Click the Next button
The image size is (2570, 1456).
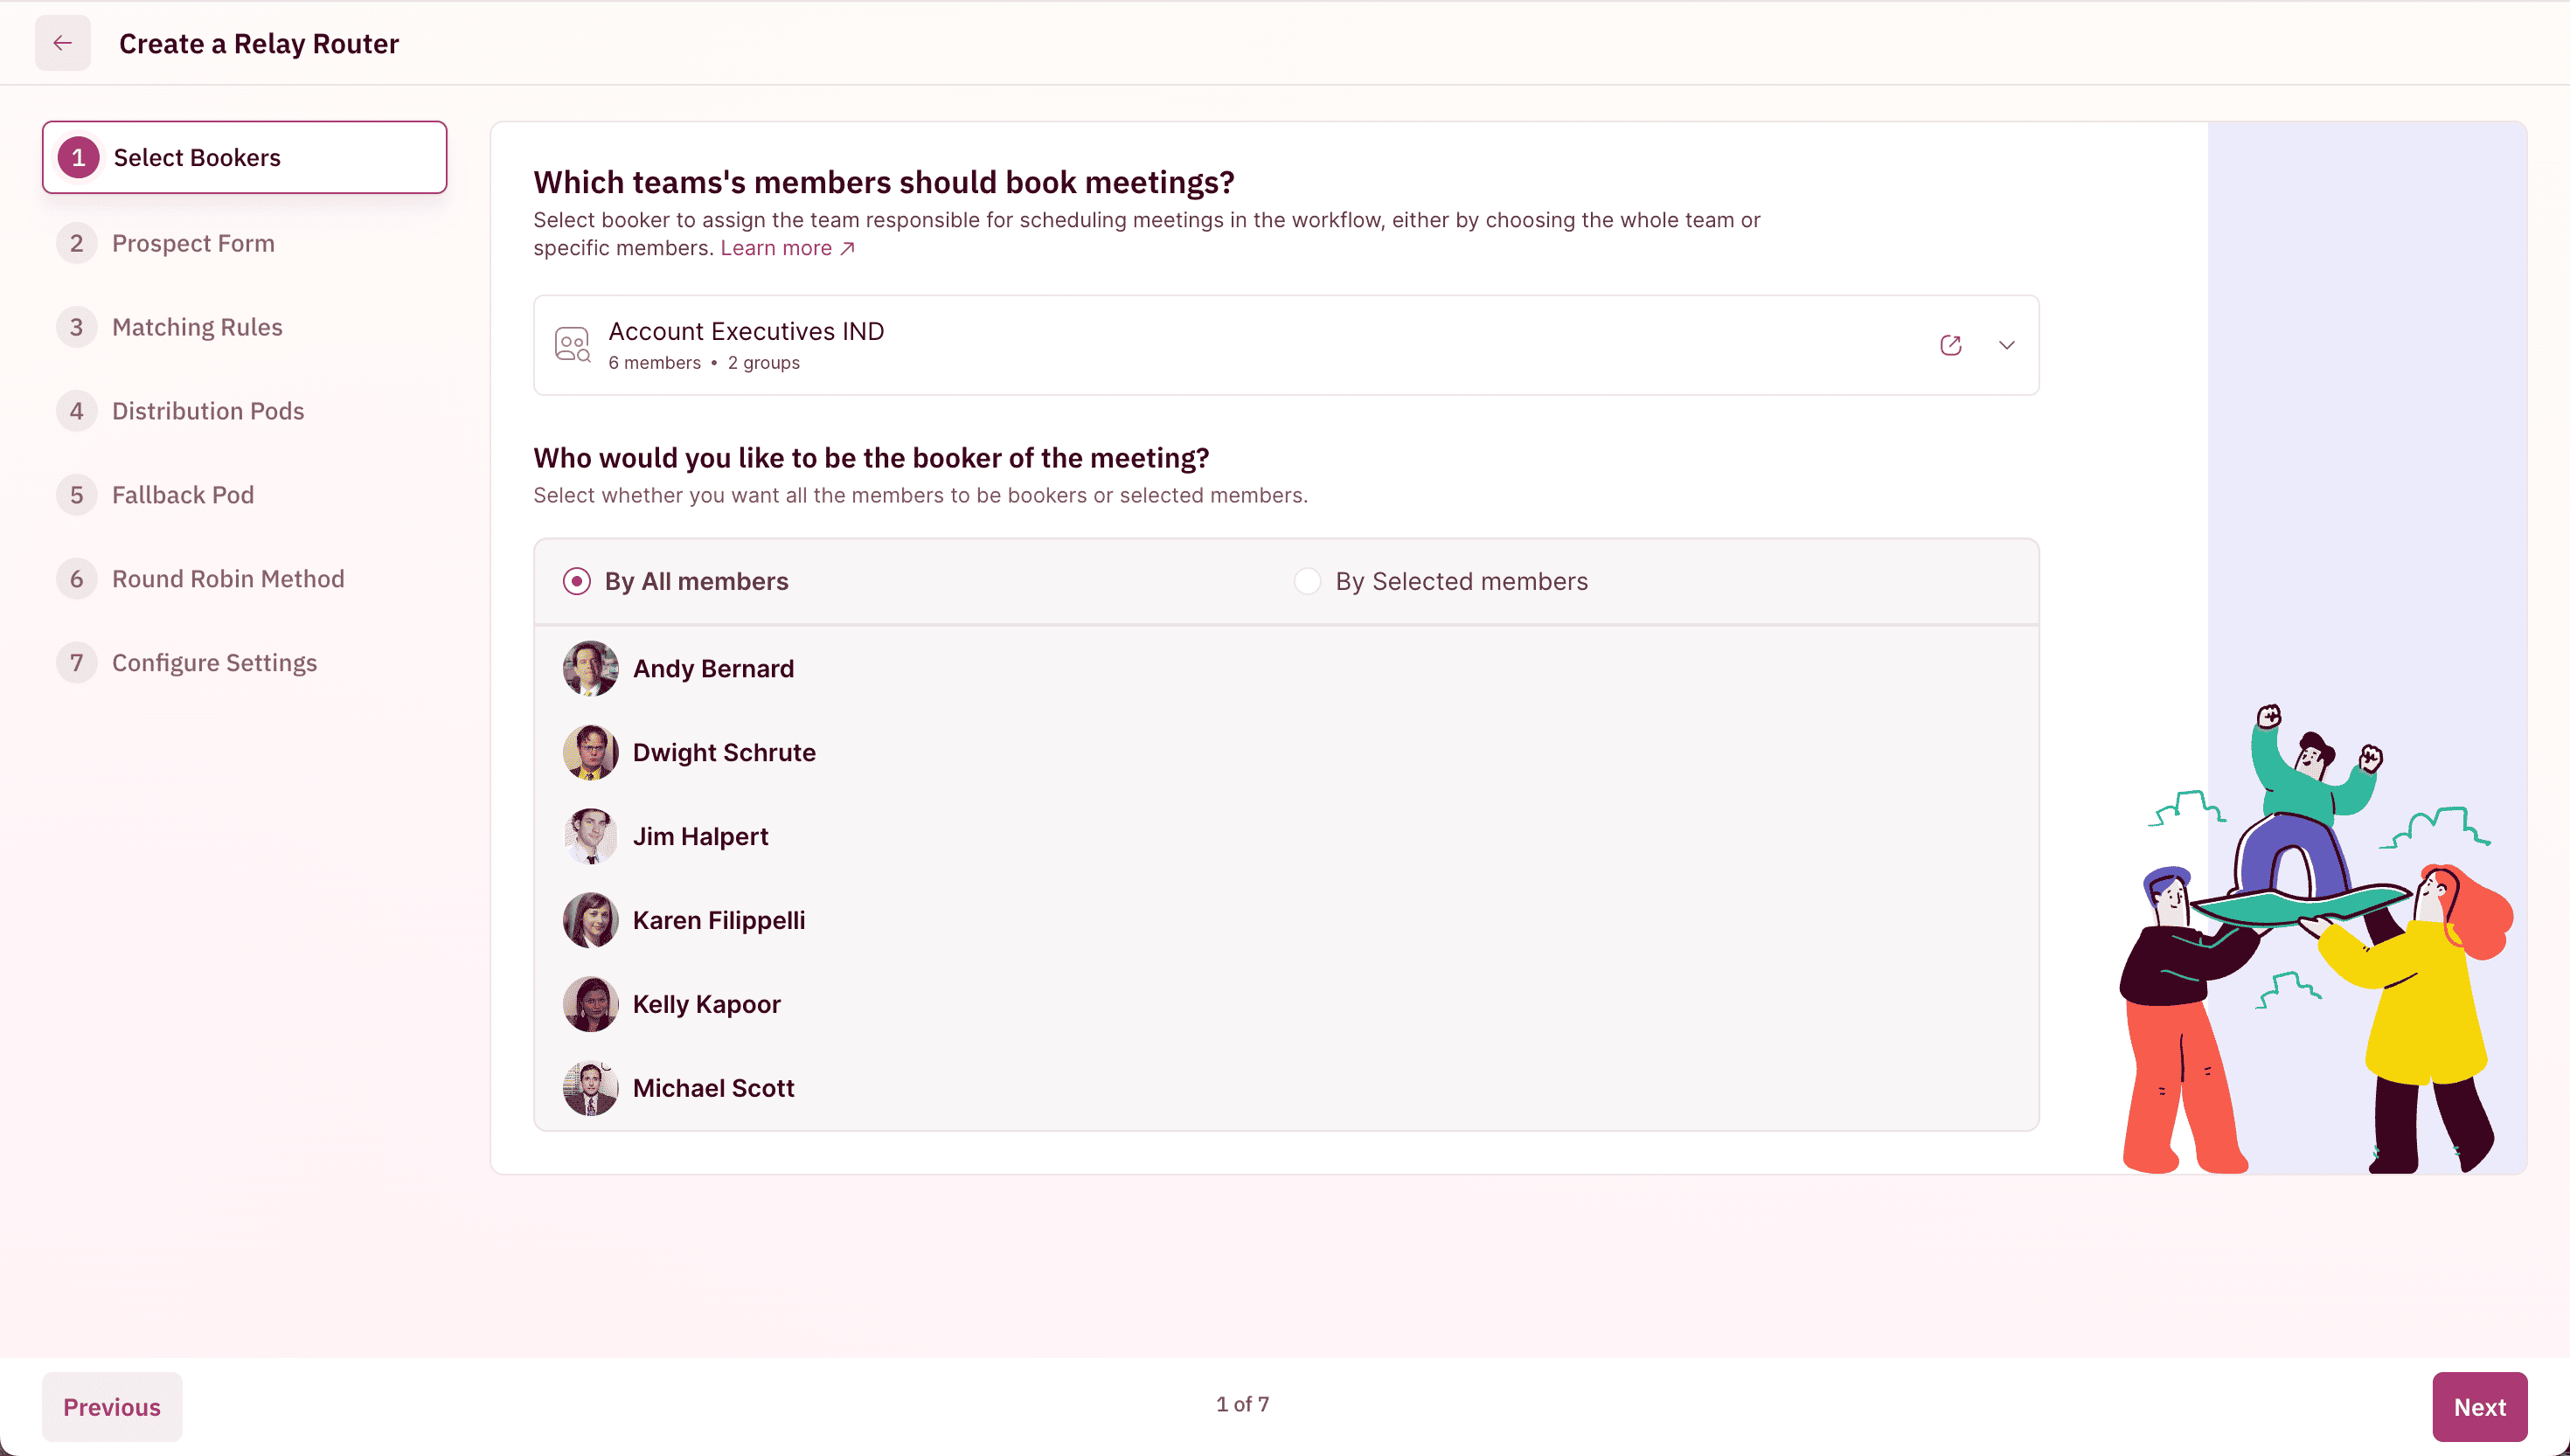click(x=2478, y=1406)
